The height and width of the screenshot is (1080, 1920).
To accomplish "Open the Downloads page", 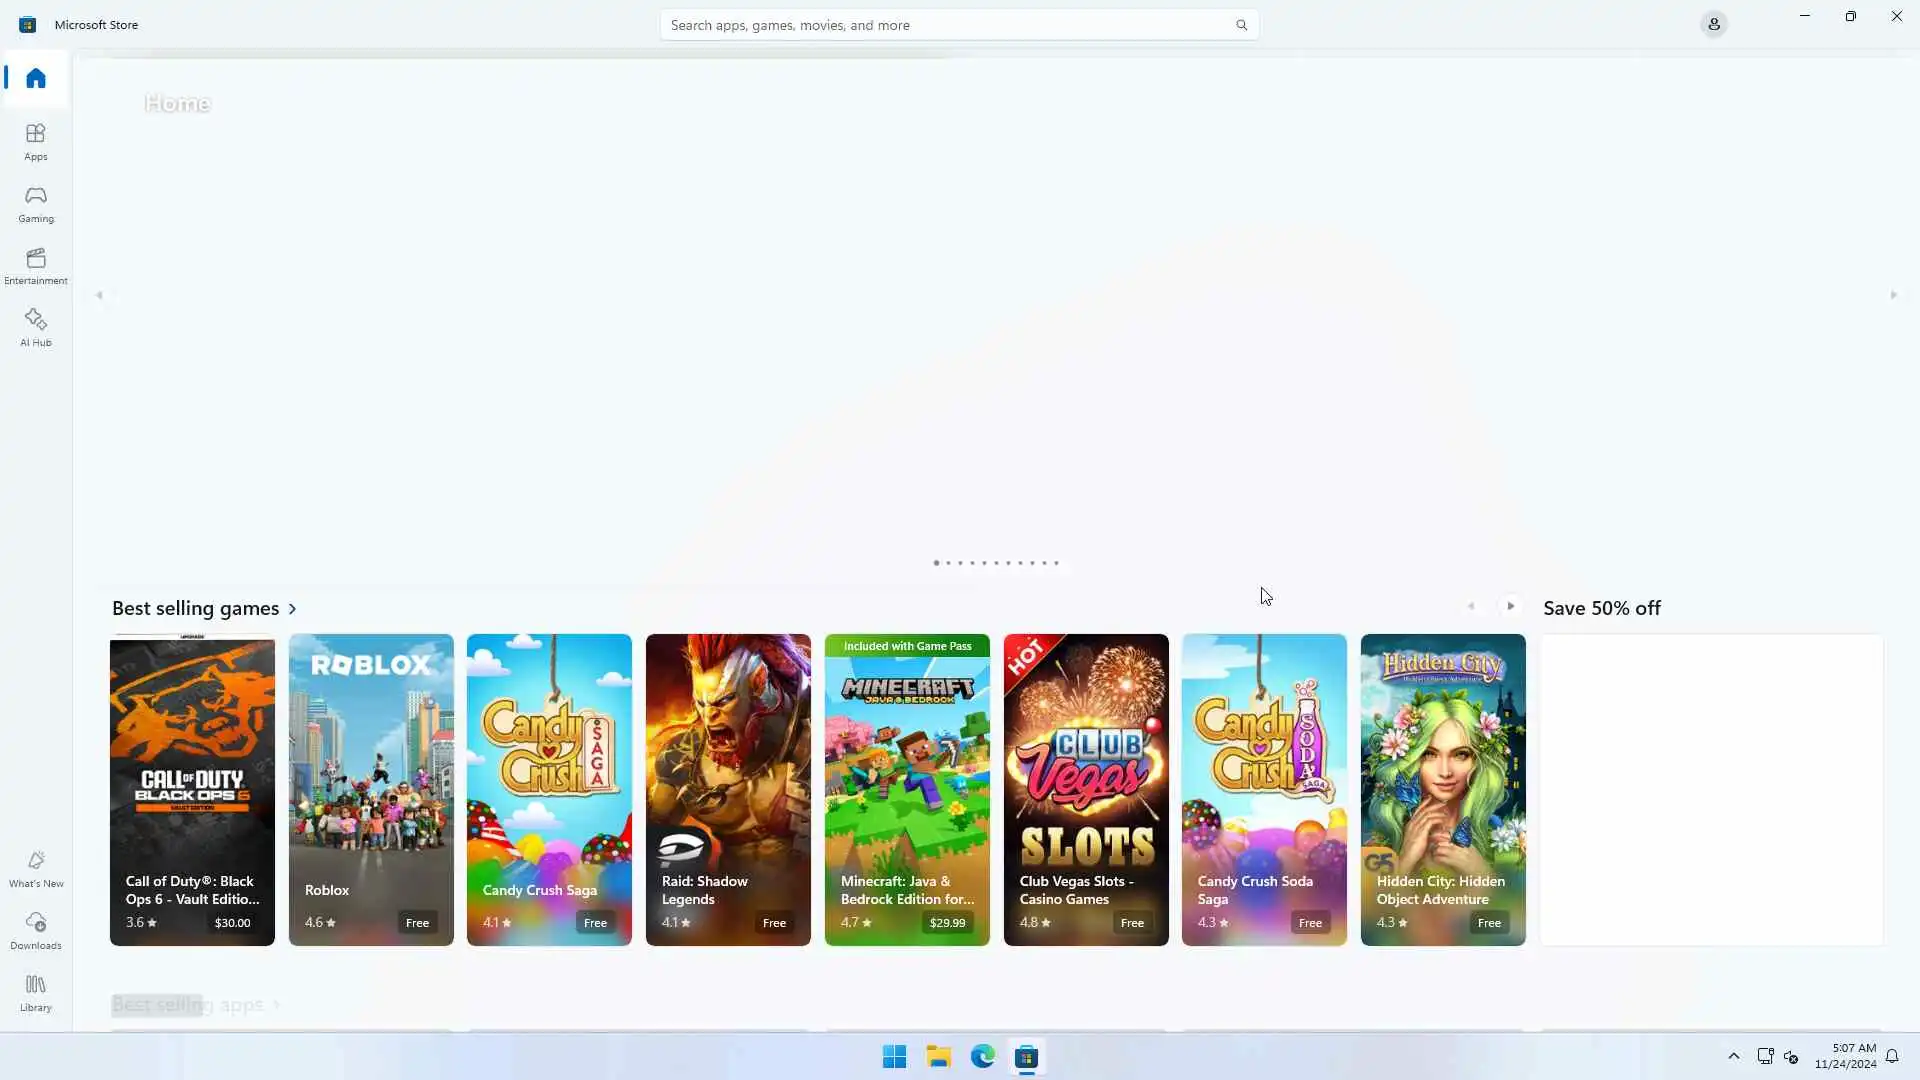I will (36, 930).
